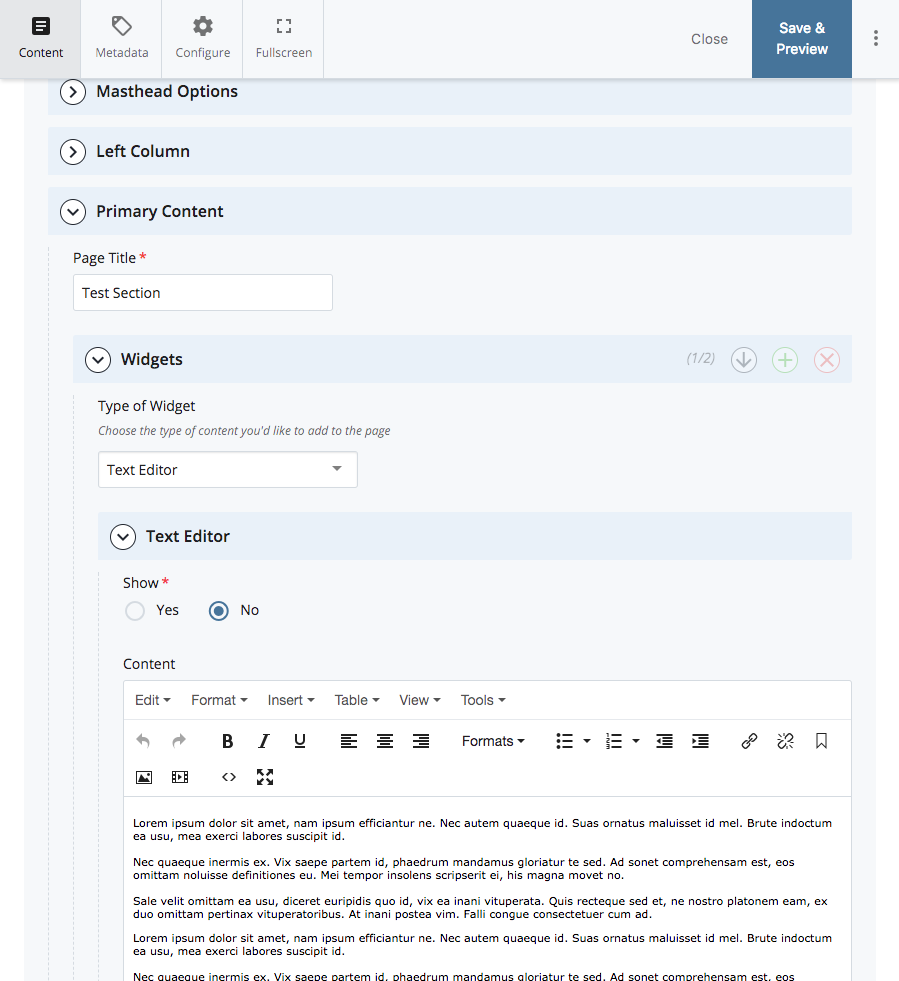Screen dimensions: 899x981
Task: Toggle underline formatting in the editor
Action: coord(300,741)
